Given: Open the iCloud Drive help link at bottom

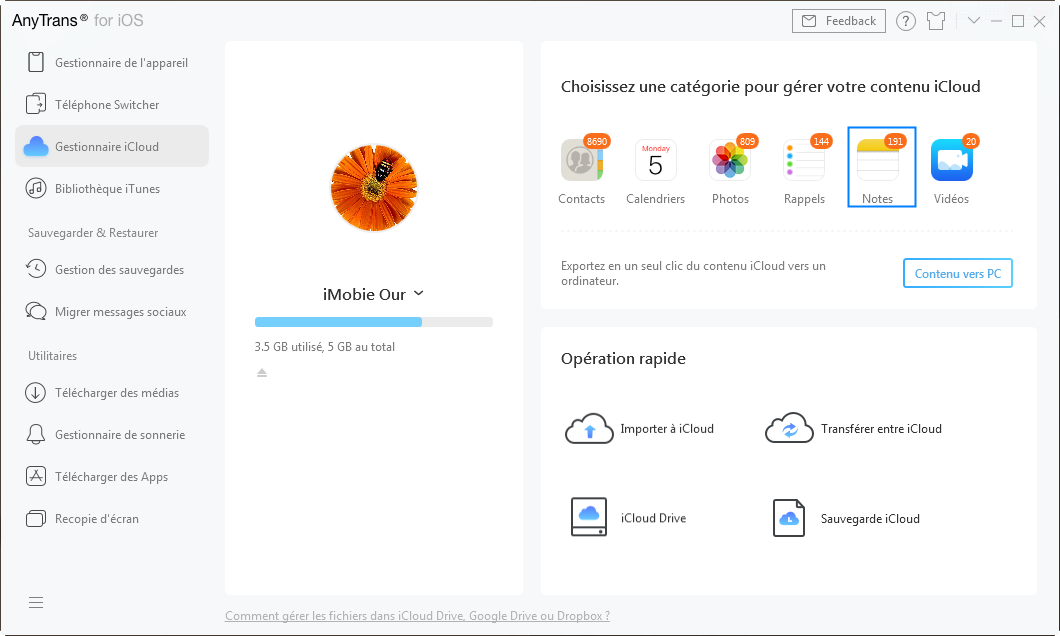Looking at the screenshot, I should (417, 616).
